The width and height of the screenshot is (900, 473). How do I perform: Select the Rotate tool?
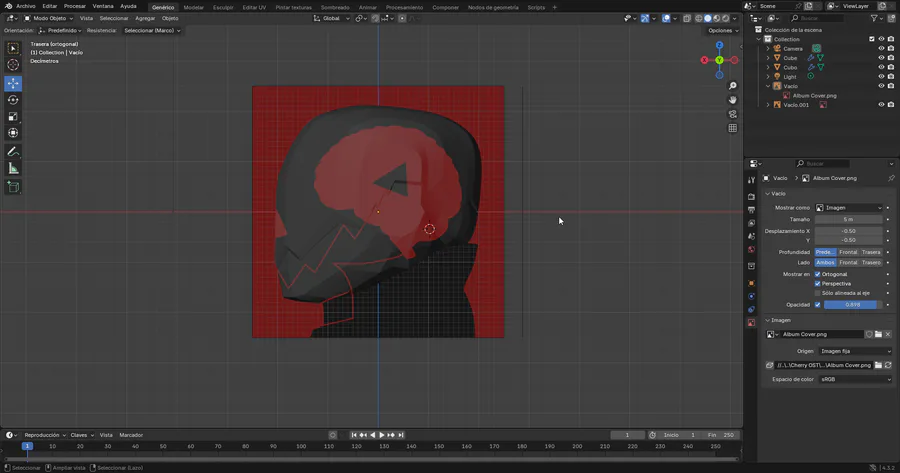pyautogui.click(x=13, y=100)
